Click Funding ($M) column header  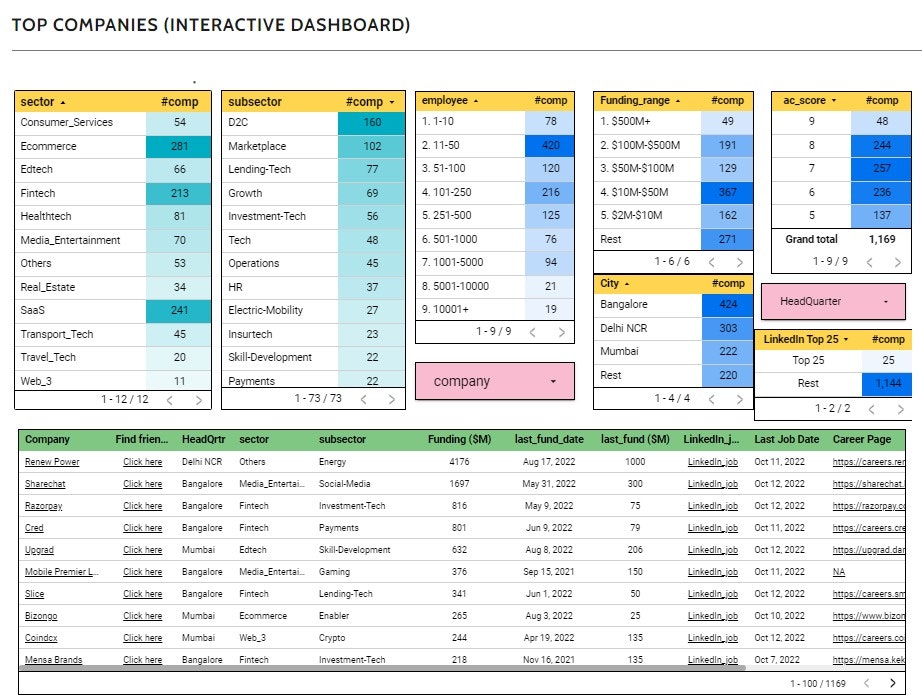pos(459,439)
